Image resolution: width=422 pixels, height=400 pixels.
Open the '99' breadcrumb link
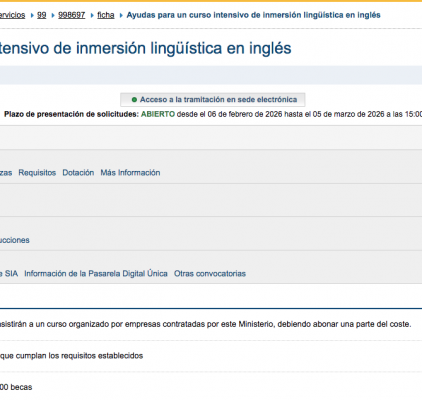coord(42,15)
